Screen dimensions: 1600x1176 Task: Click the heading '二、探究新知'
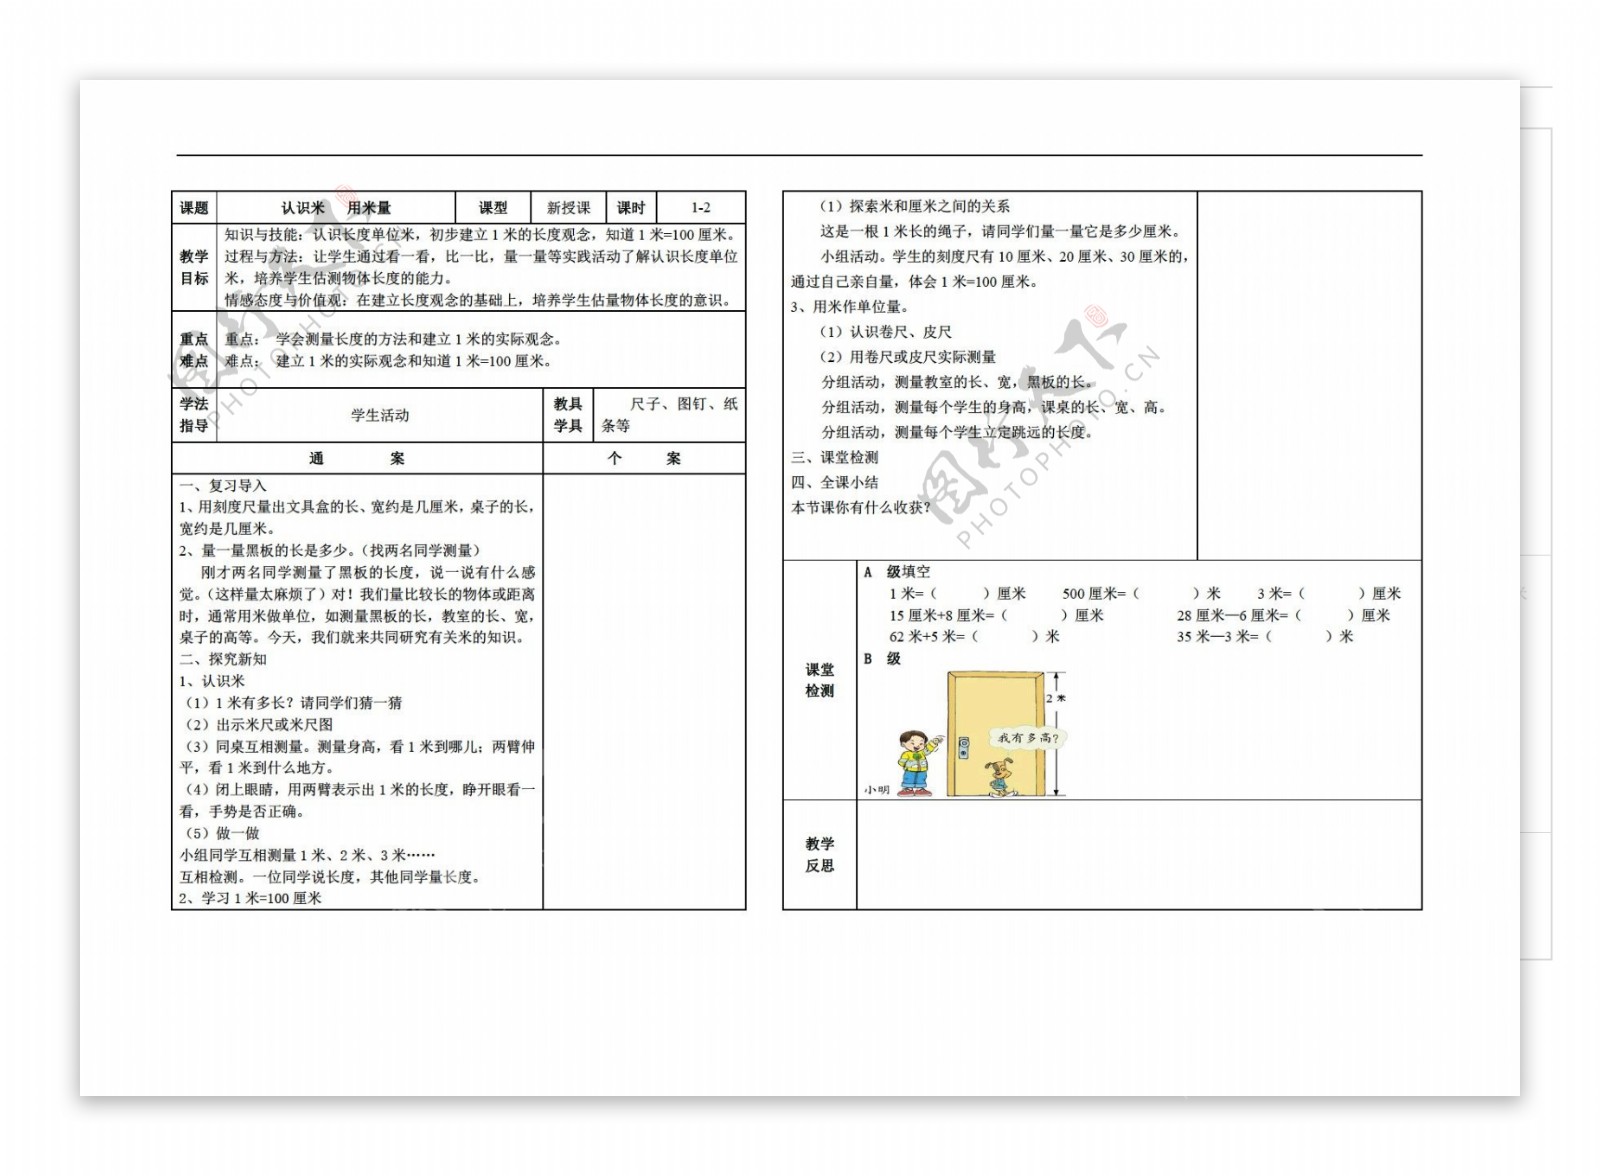(223, 660)
